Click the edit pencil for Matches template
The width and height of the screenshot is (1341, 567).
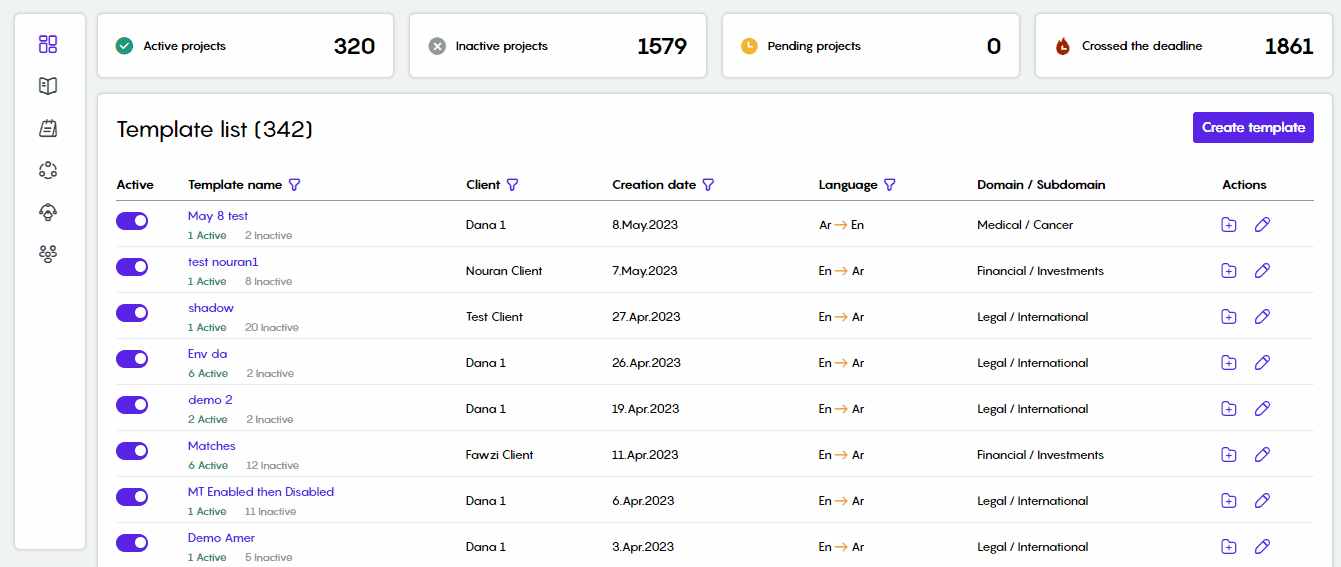tap(1262, 455)
